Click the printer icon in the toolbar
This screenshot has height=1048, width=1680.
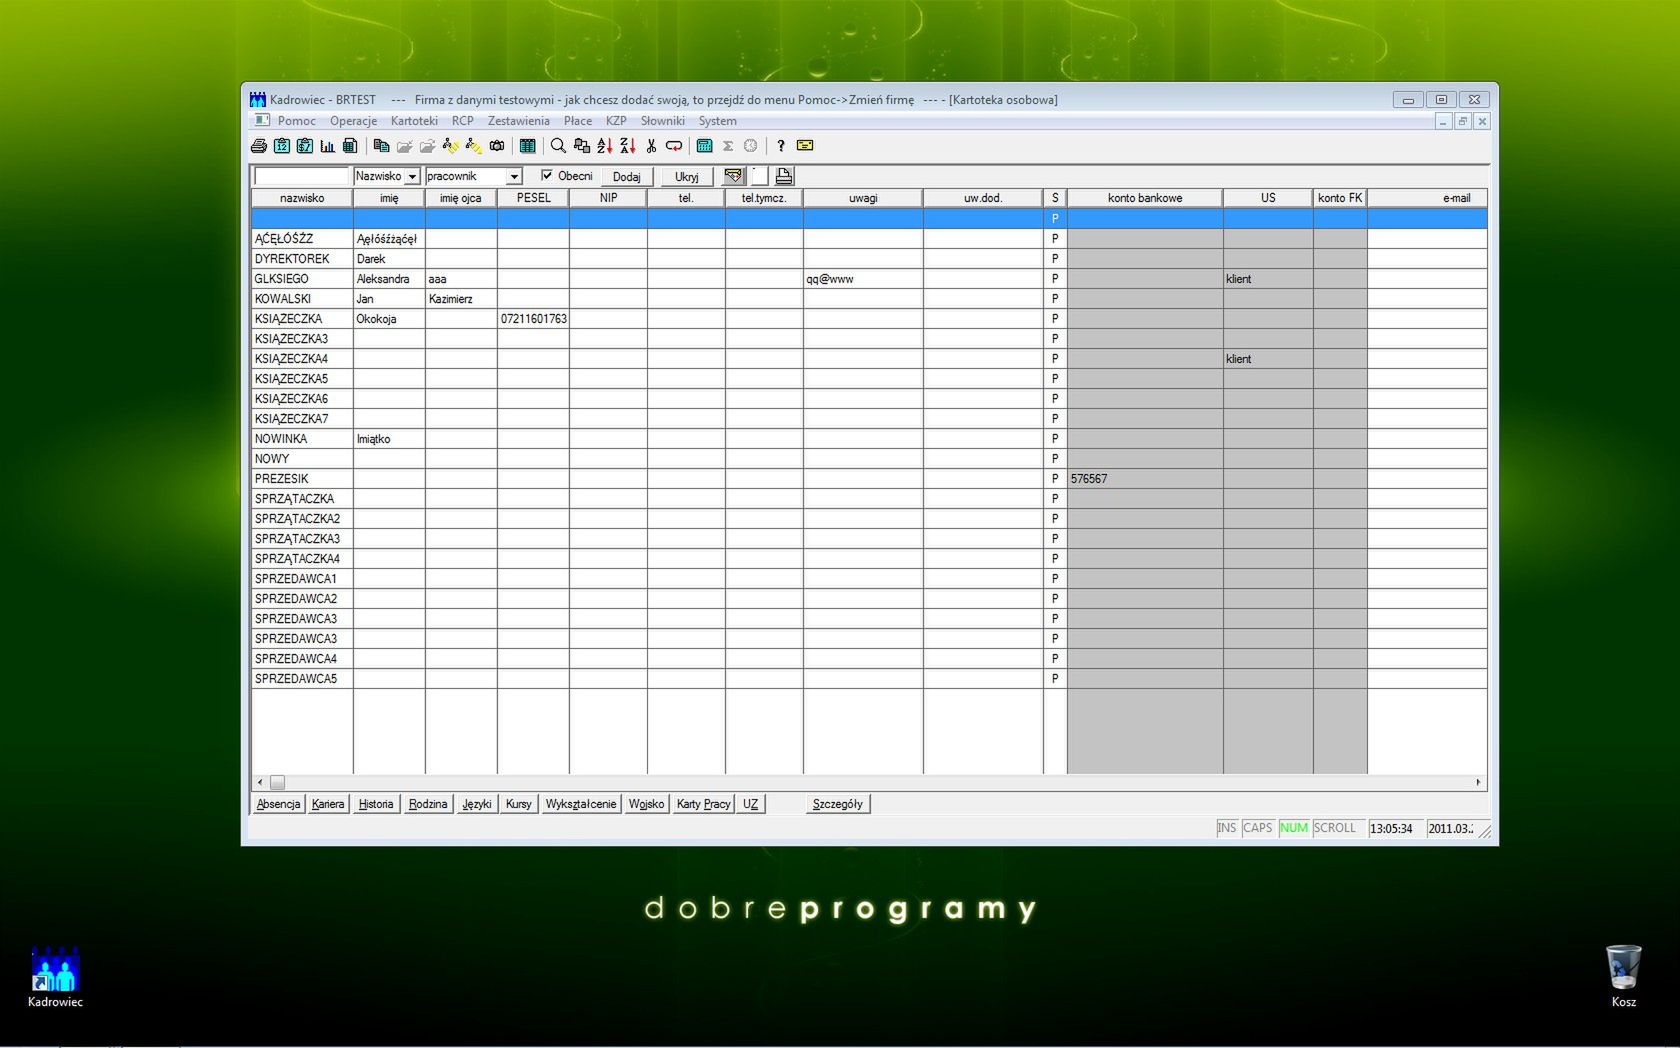[x=259, y=146]
